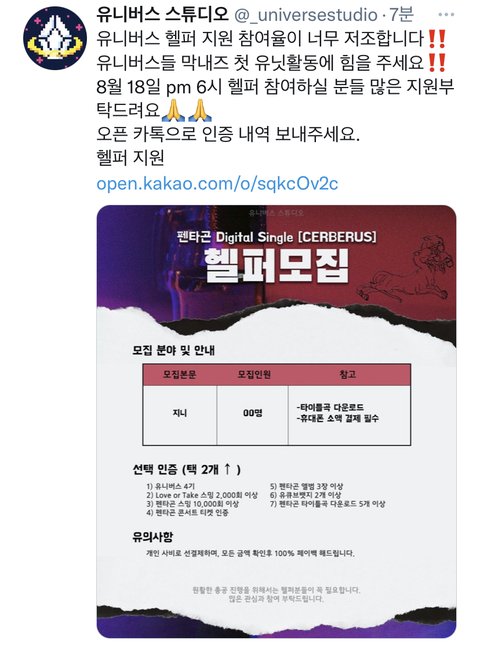Viewport: 480px width, 648px height.
Task: Open the attached 헬퍼모집 poster image
Action: point(276,422)
